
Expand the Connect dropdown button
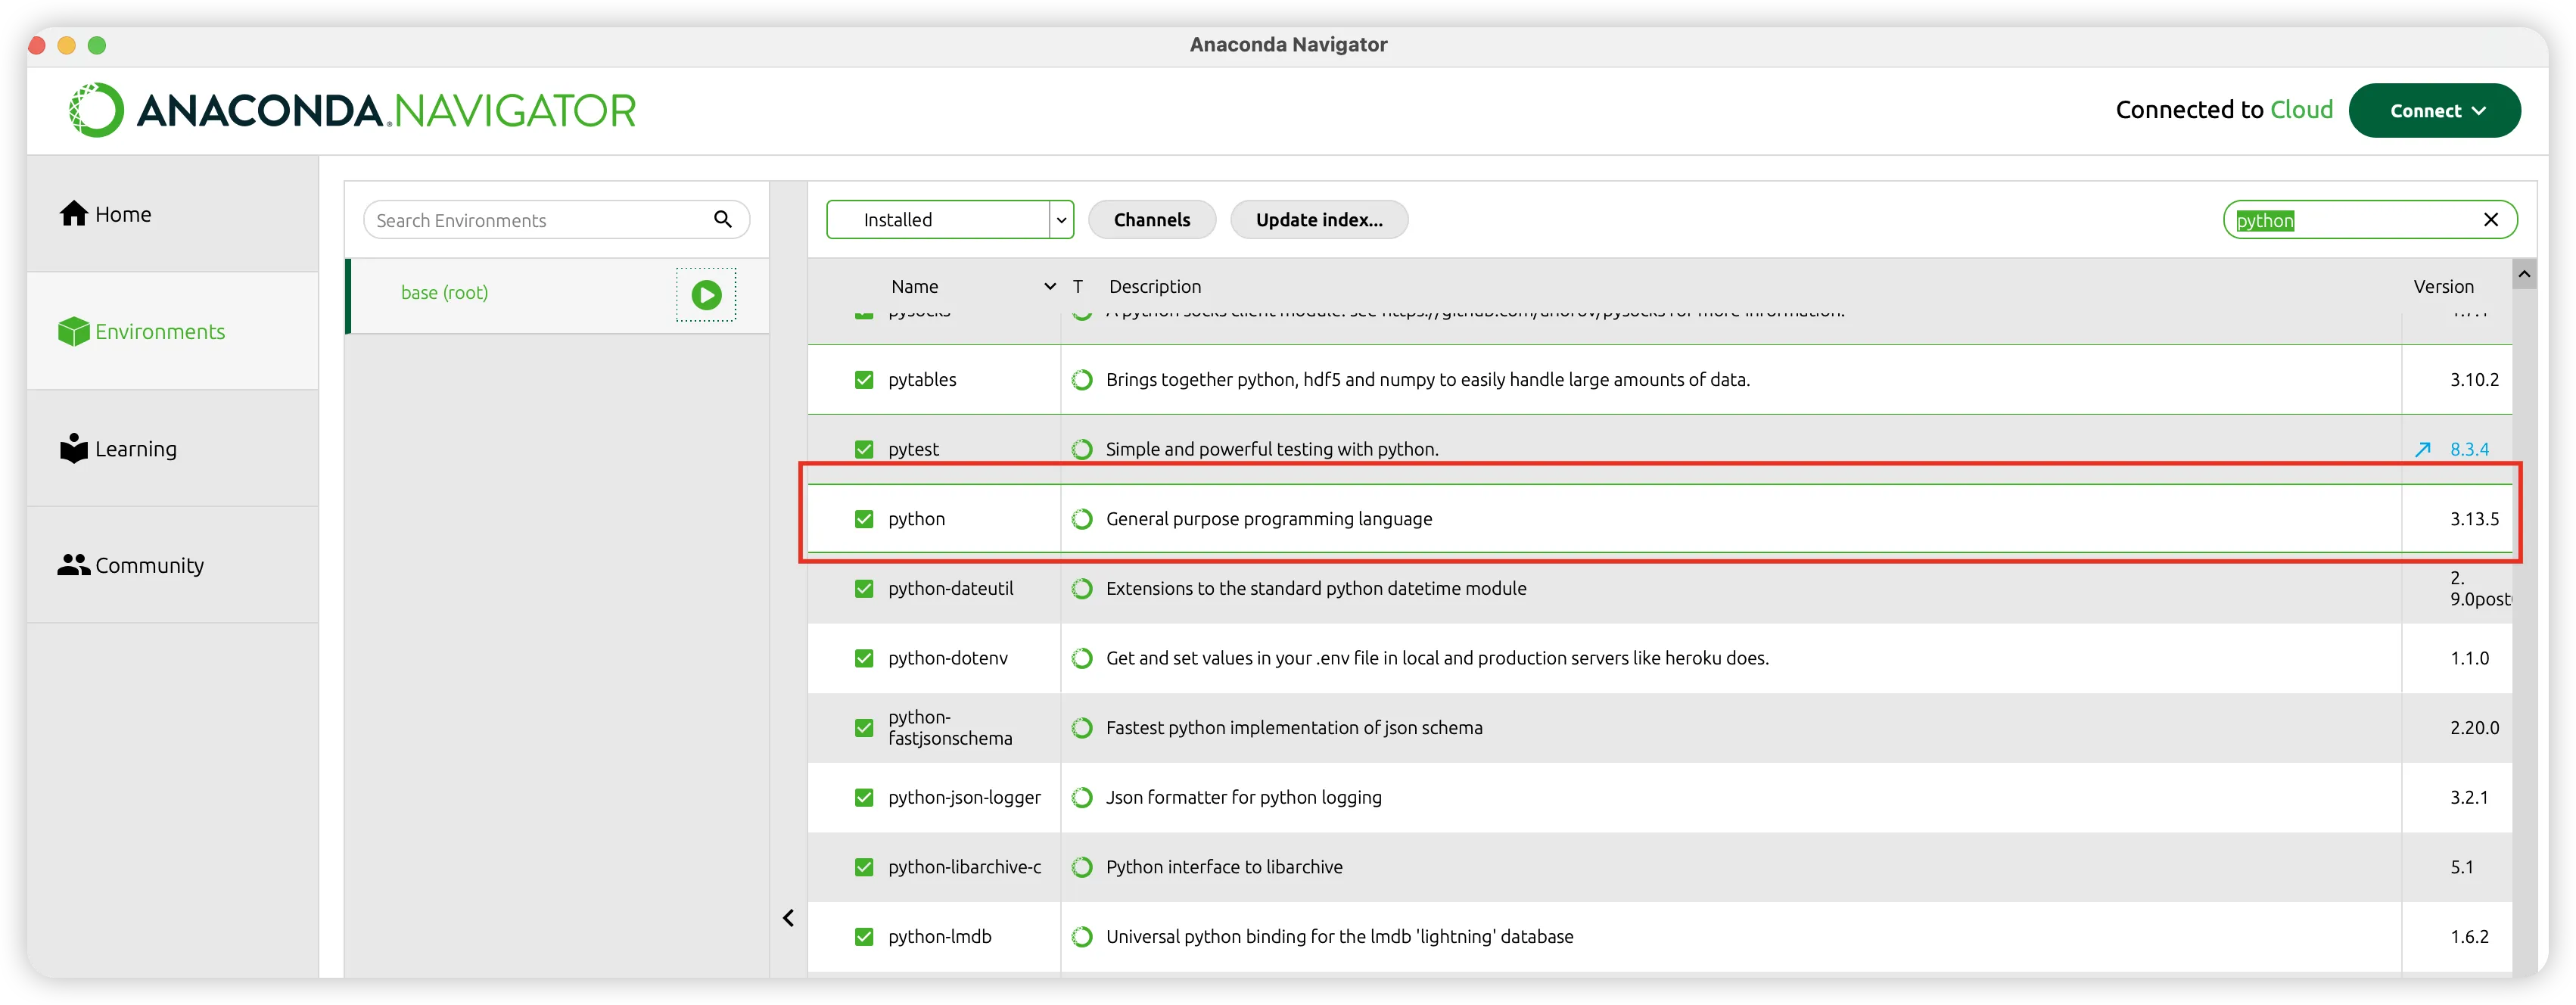click(2434, 111)
